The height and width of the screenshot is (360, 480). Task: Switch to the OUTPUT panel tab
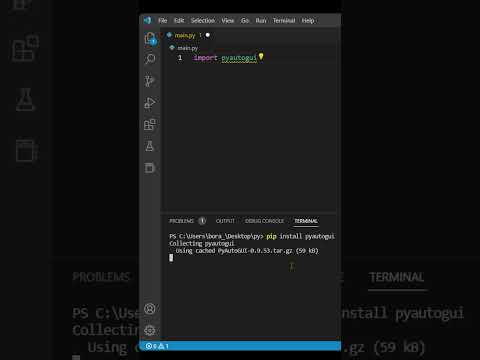coord(225,221)
